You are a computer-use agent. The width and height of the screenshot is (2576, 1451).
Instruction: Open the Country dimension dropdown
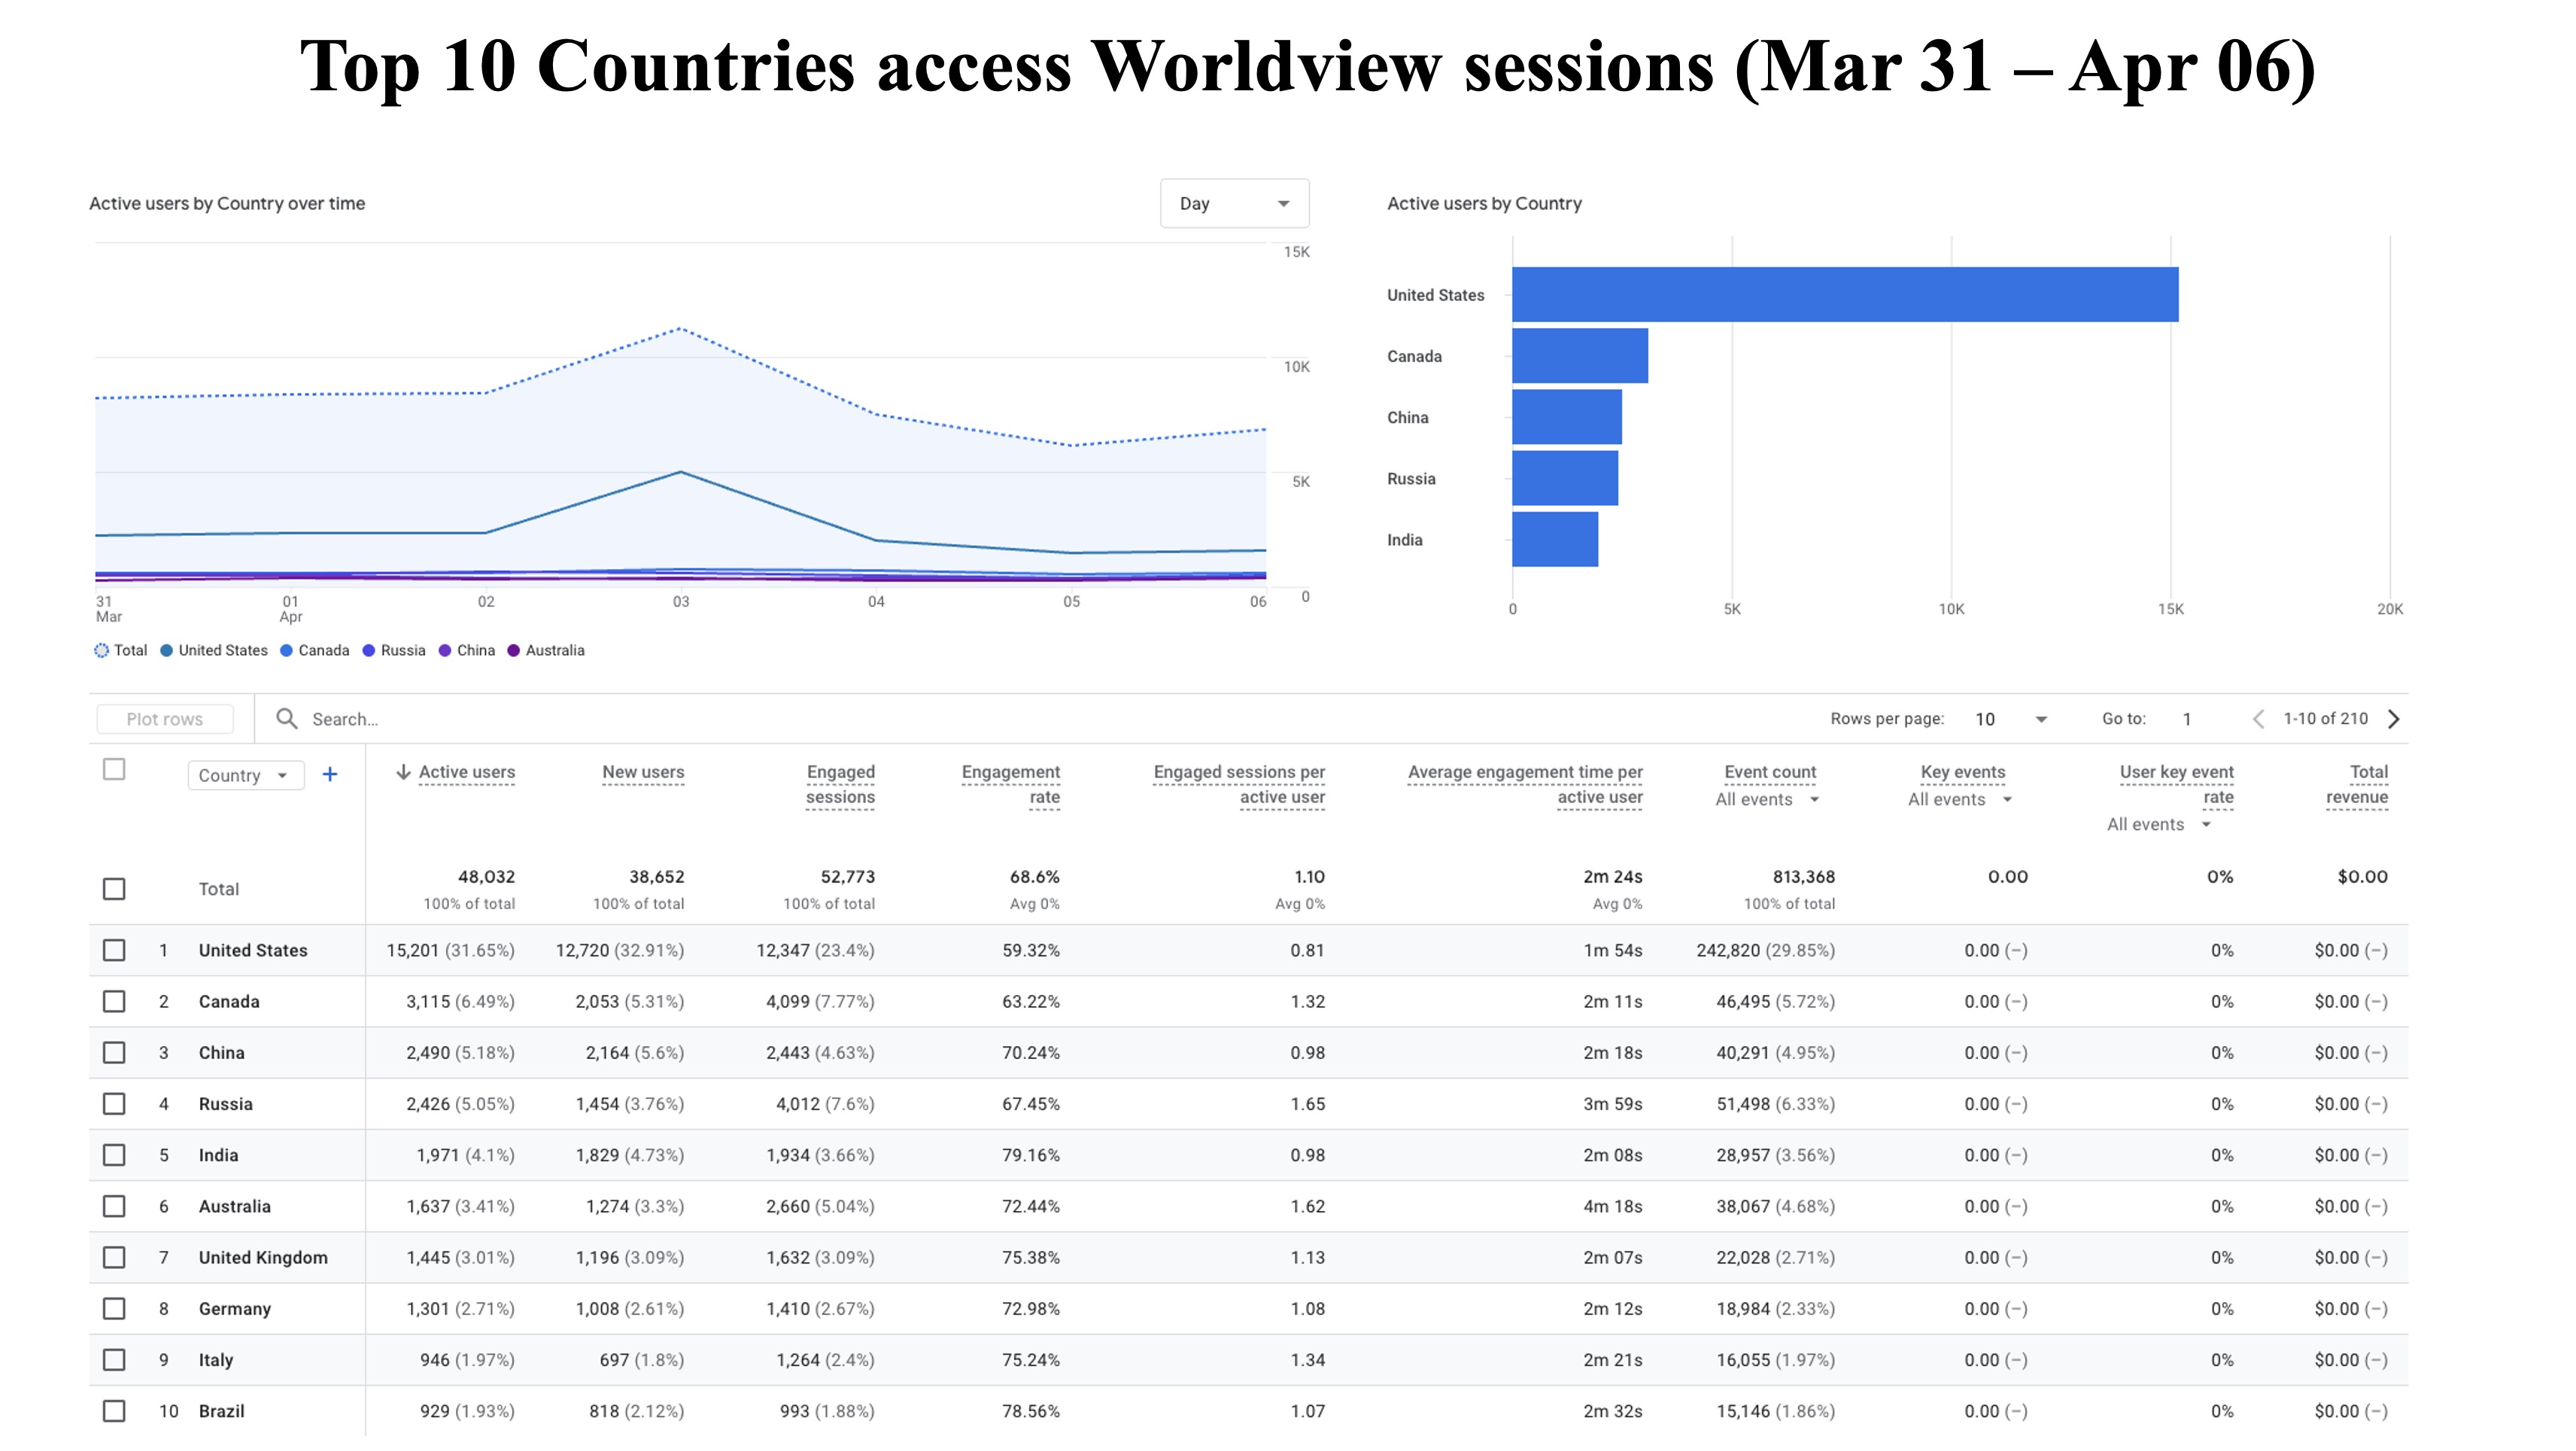pos(245,775)
